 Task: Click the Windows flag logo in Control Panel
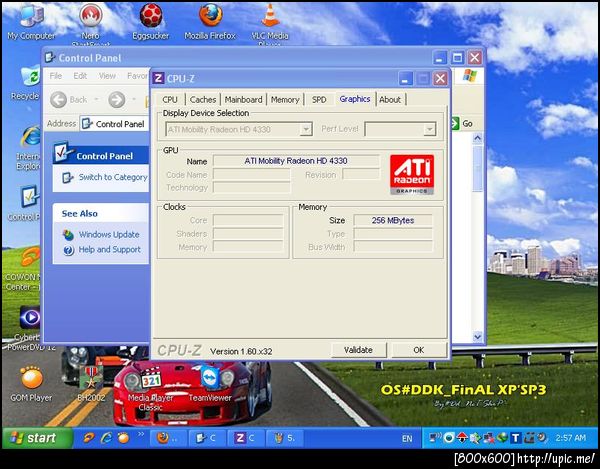pos(469,75)
